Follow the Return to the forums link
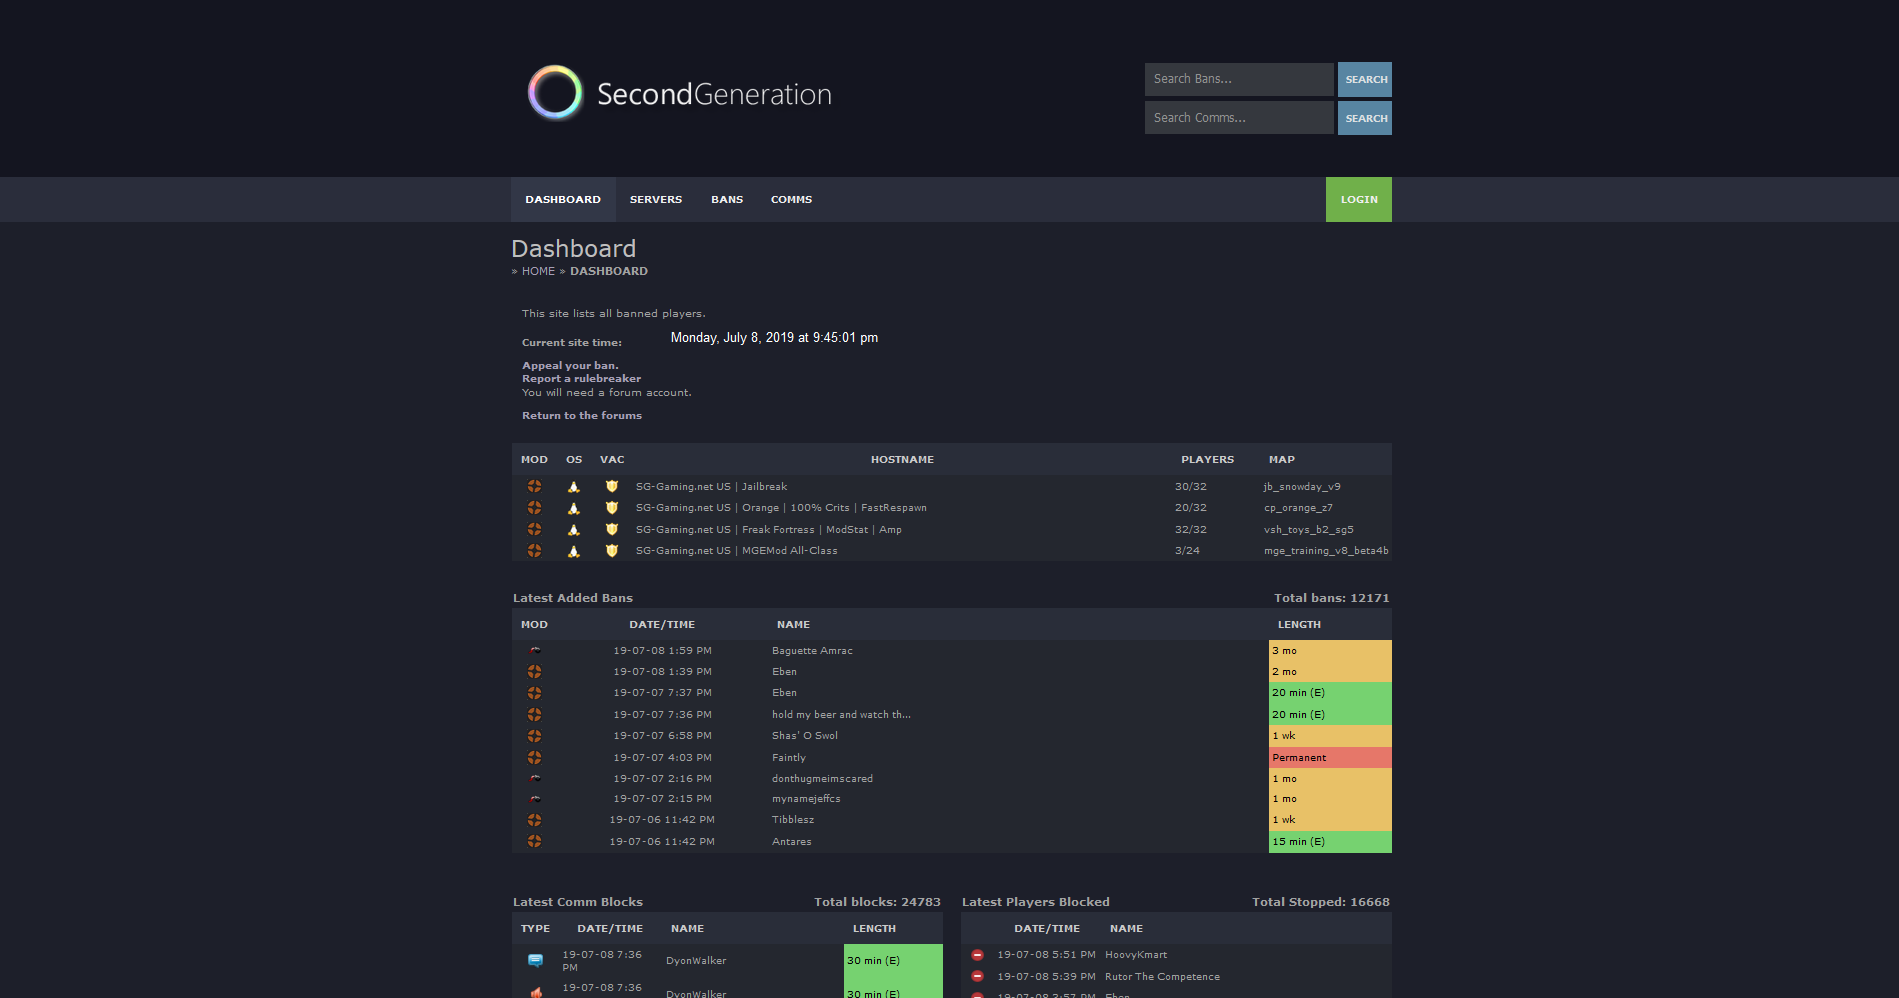This screenshot has height=998, width=1899. pyautogui.click(x=582, y=416)
